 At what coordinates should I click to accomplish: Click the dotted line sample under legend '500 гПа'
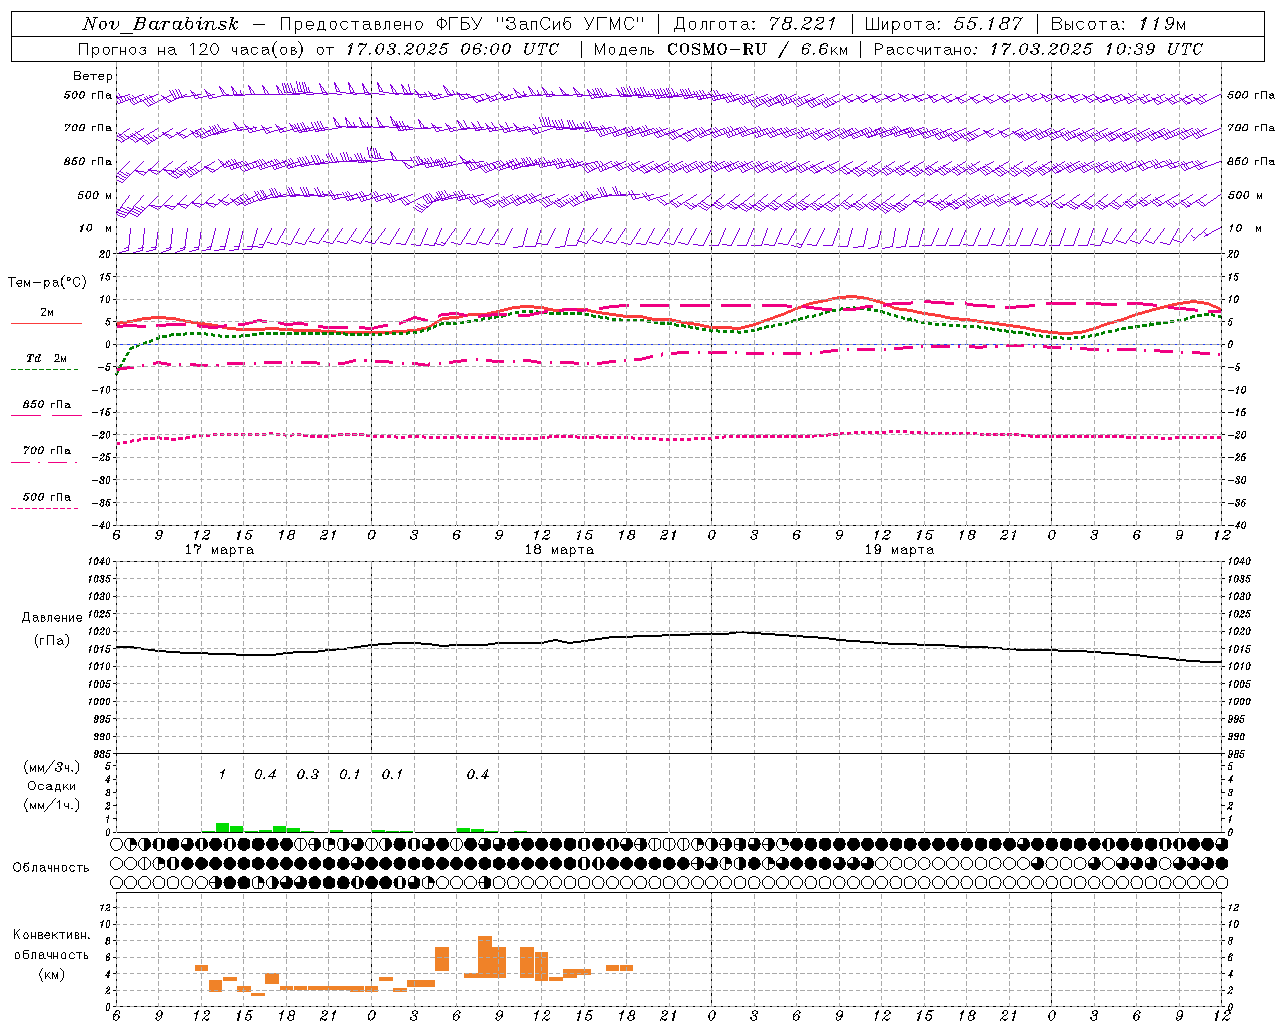[x=44, y=509]
